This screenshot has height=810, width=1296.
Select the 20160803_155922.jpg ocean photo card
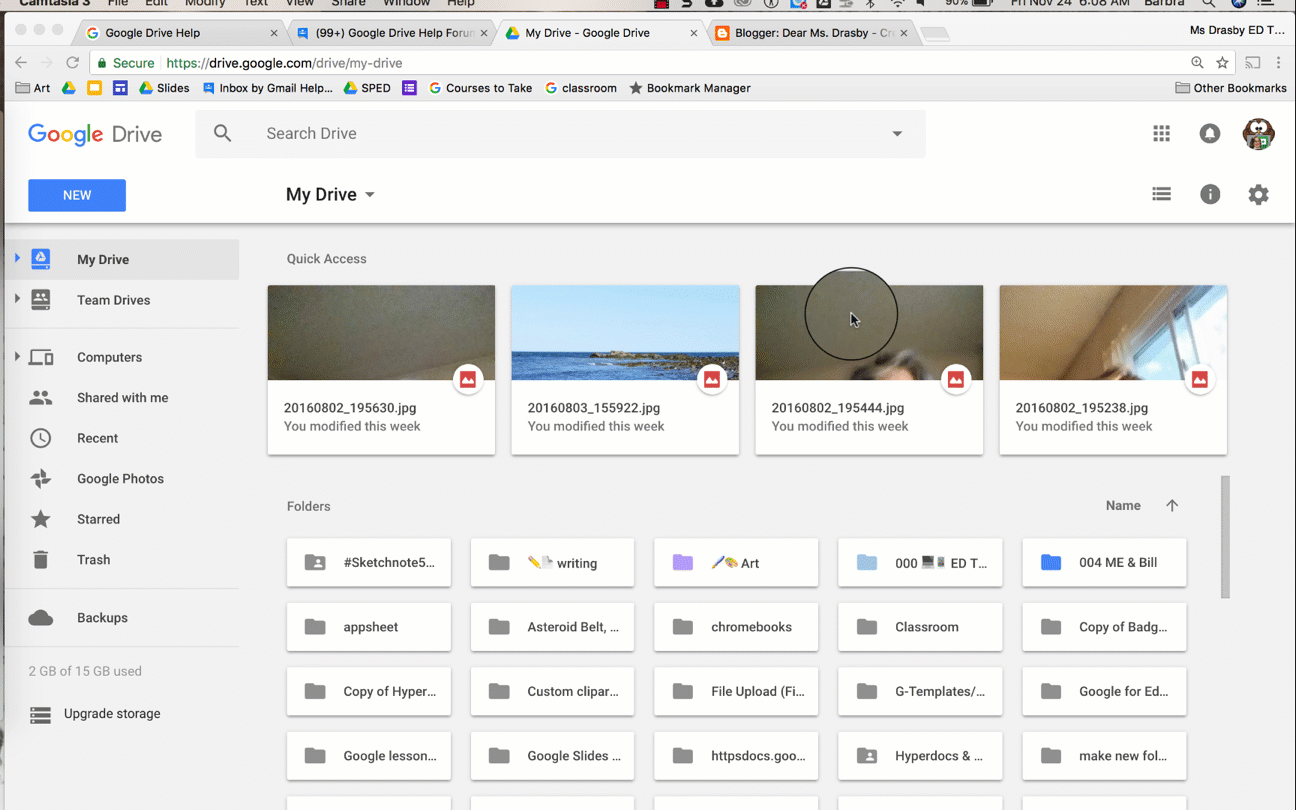[625, 370]
